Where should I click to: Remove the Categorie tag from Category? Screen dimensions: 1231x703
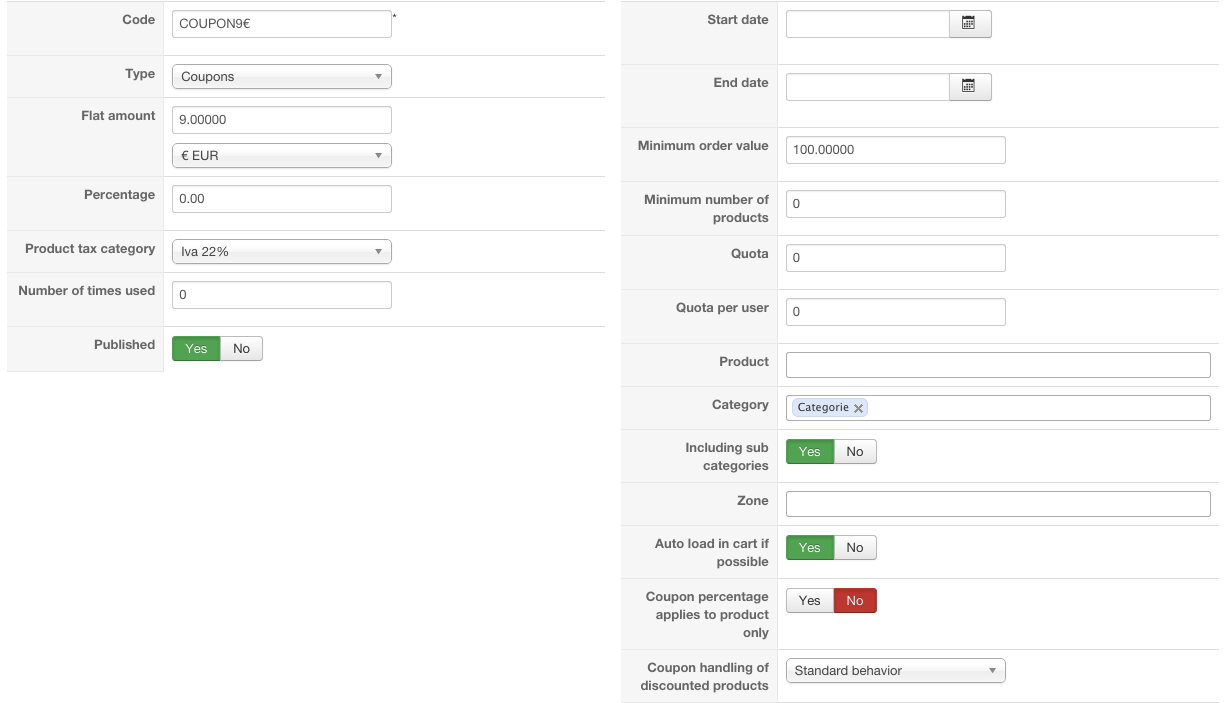coord(858,408)
